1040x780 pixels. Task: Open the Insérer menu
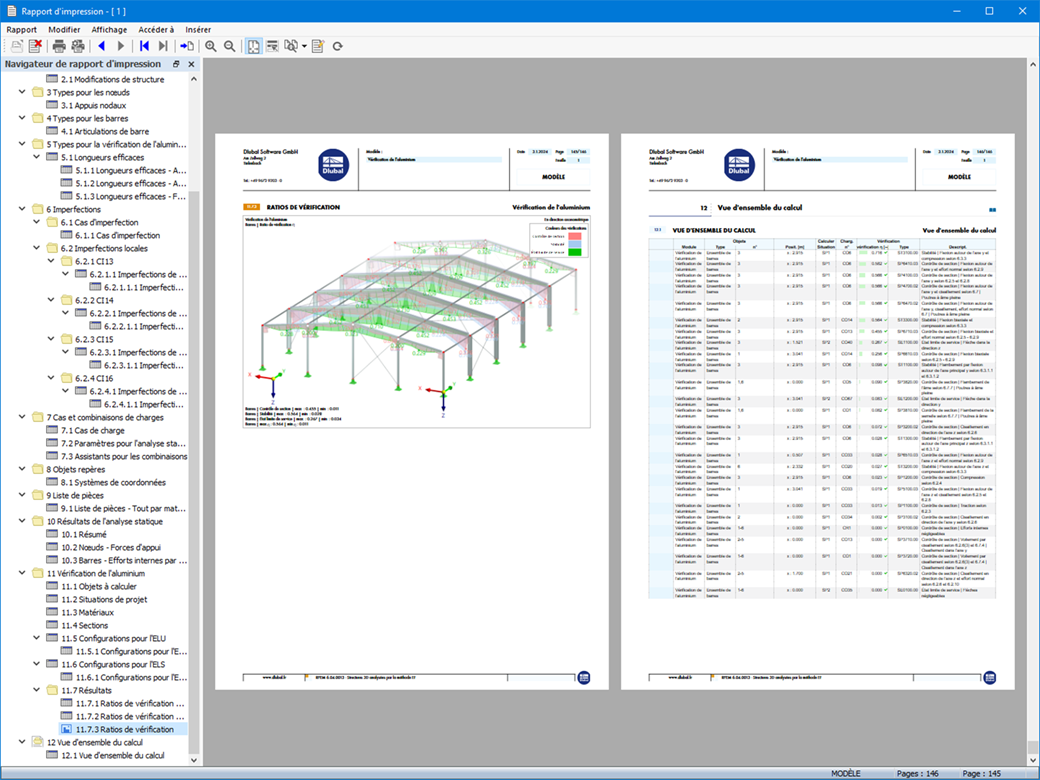tap(198, 29)
